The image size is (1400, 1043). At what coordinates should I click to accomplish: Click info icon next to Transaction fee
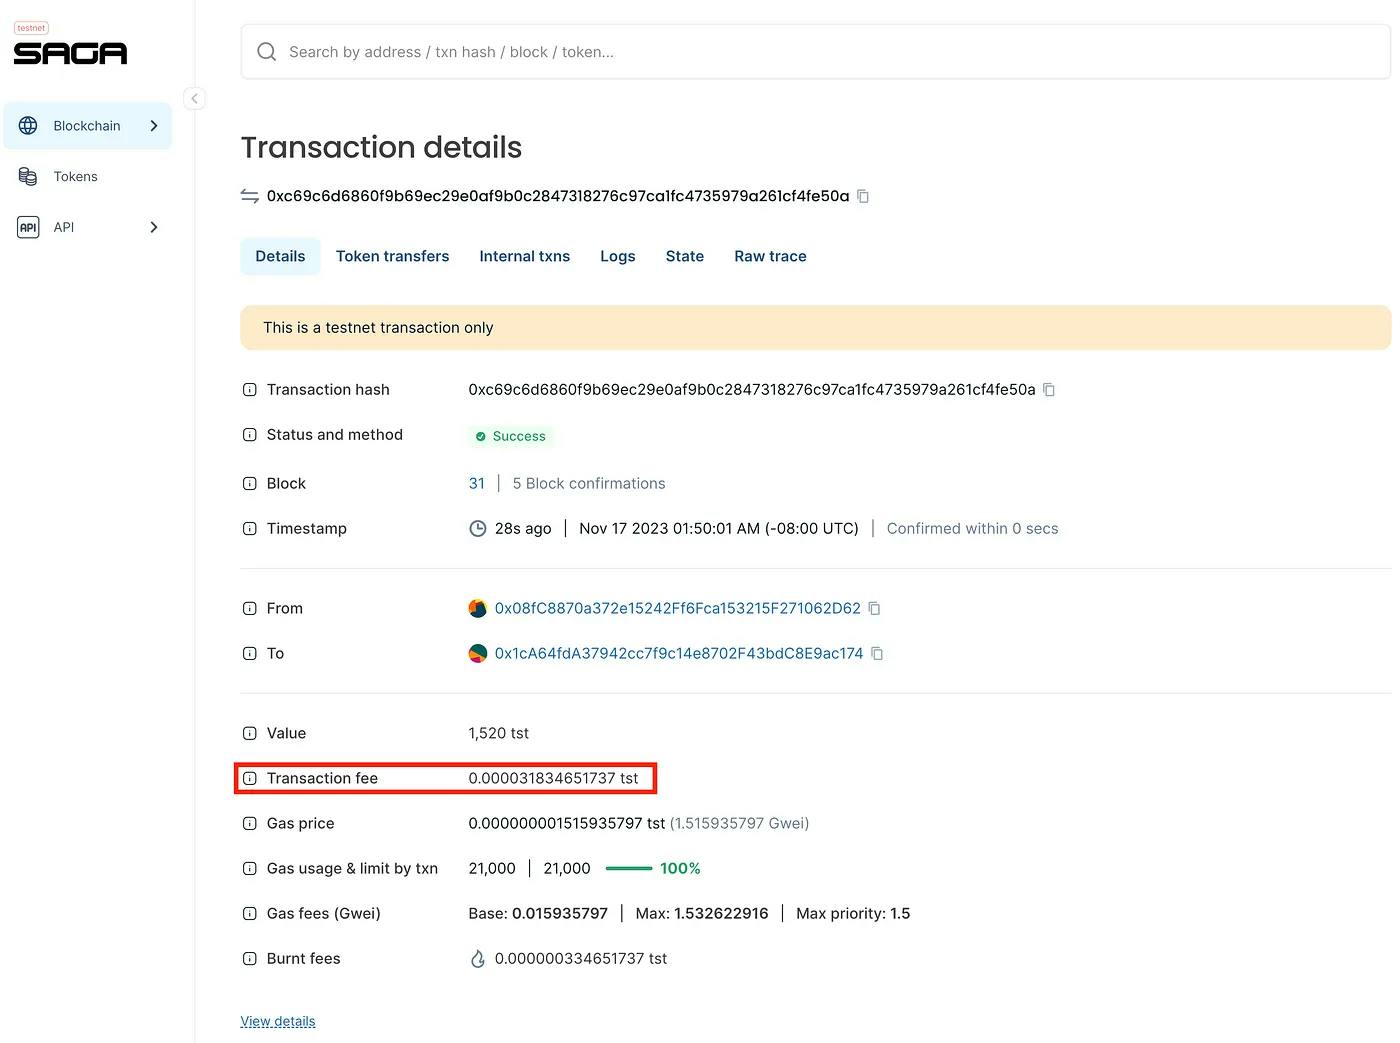point(250,779)
